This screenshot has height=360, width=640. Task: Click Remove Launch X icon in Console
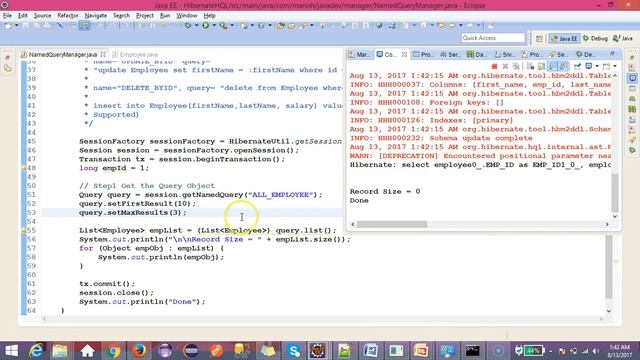click(x=505, y=66)
